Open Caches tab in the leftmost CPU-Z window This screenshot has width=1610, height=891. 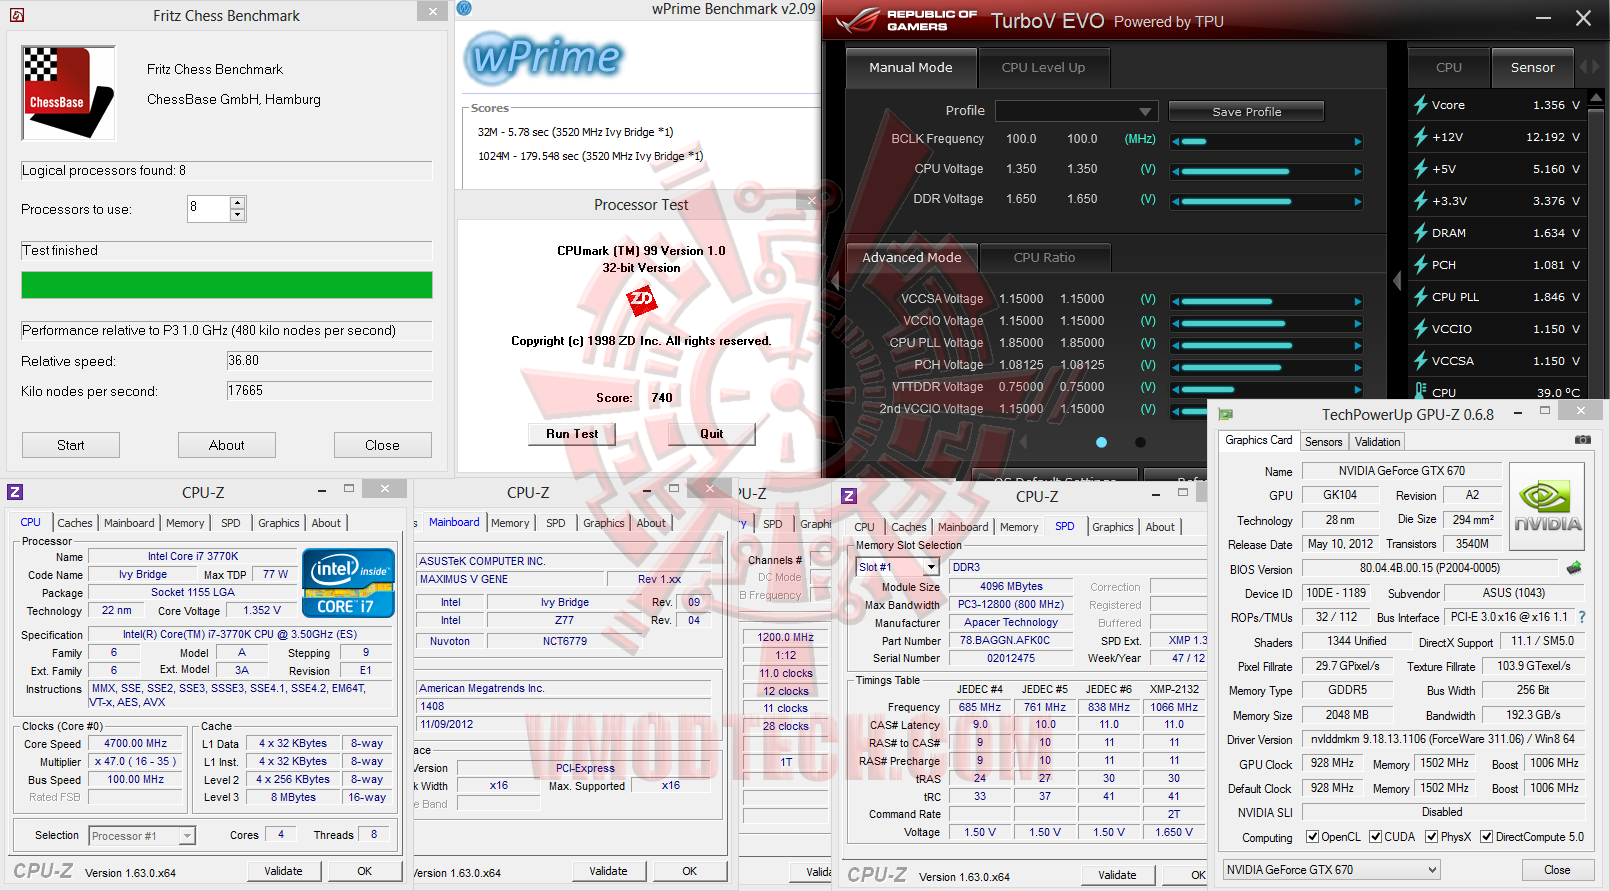75,523
